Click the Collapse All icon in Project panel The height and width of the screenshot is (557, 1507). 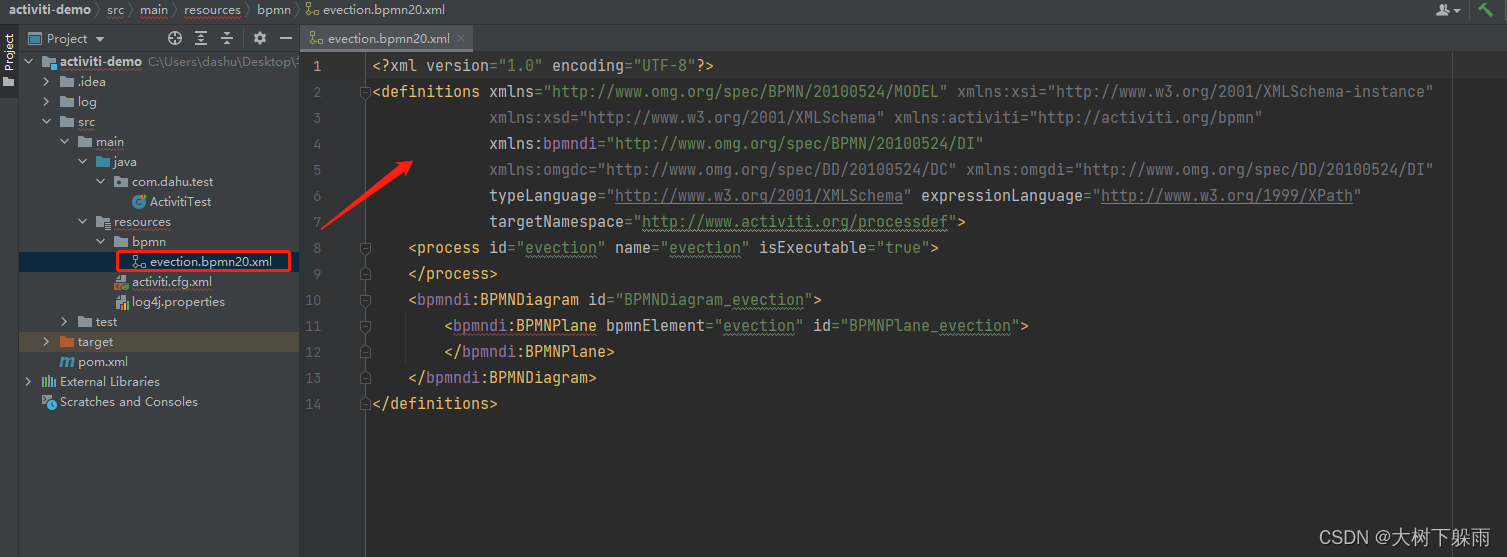[227, 38]
